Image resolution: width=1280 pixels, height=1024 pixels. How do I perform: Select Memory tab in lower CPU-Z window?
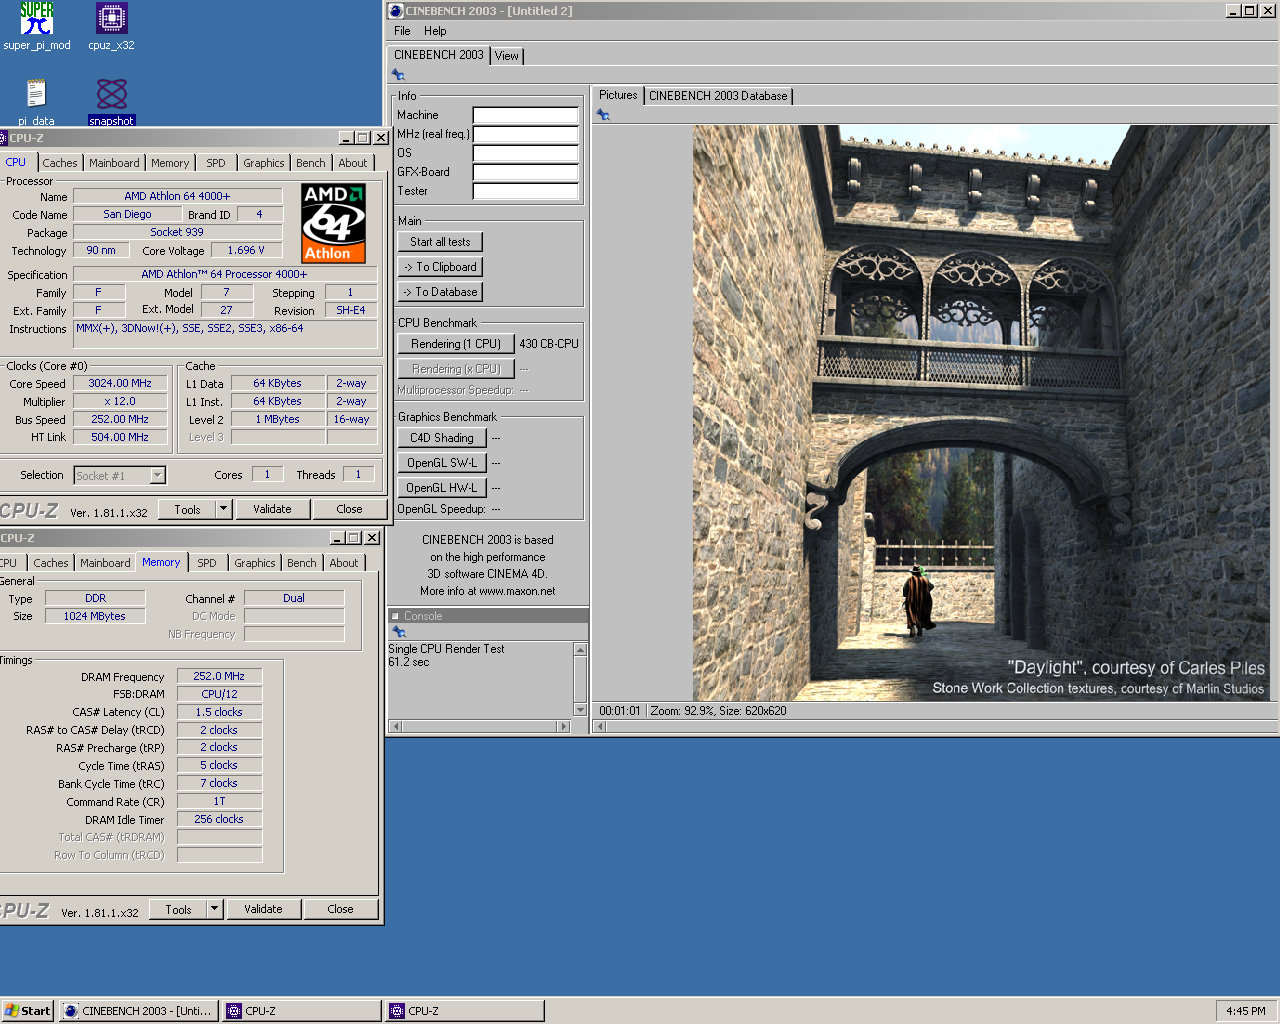point(161,562)
